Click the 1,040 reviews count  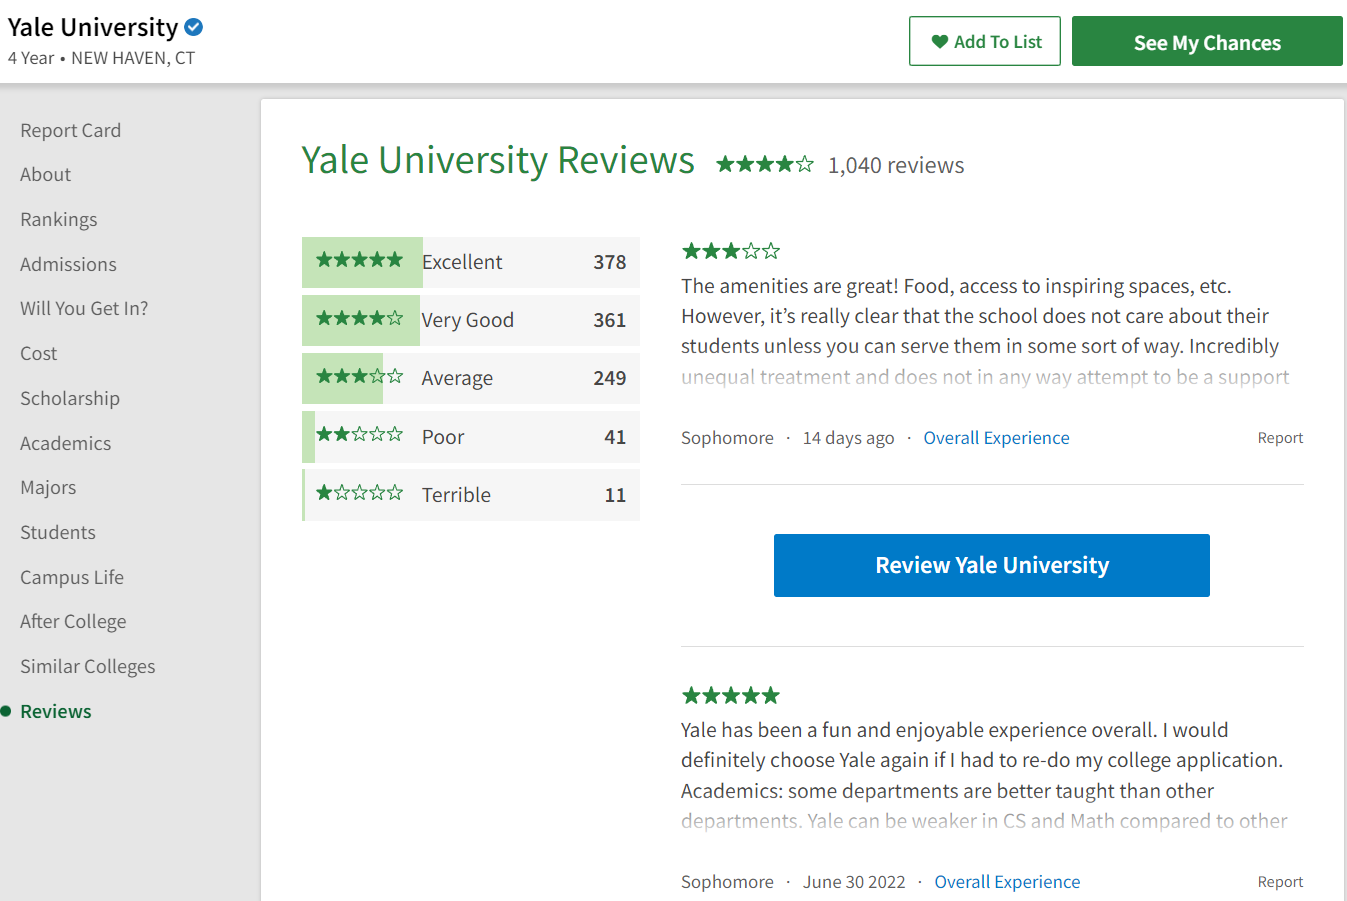tap(896, 165)
